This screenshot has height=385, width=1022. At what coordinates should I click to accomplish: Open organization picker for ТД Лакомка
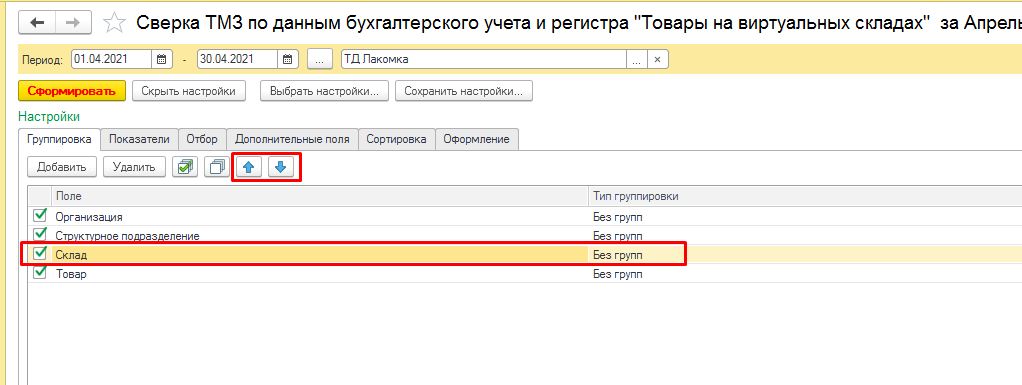tap(636, 59)
